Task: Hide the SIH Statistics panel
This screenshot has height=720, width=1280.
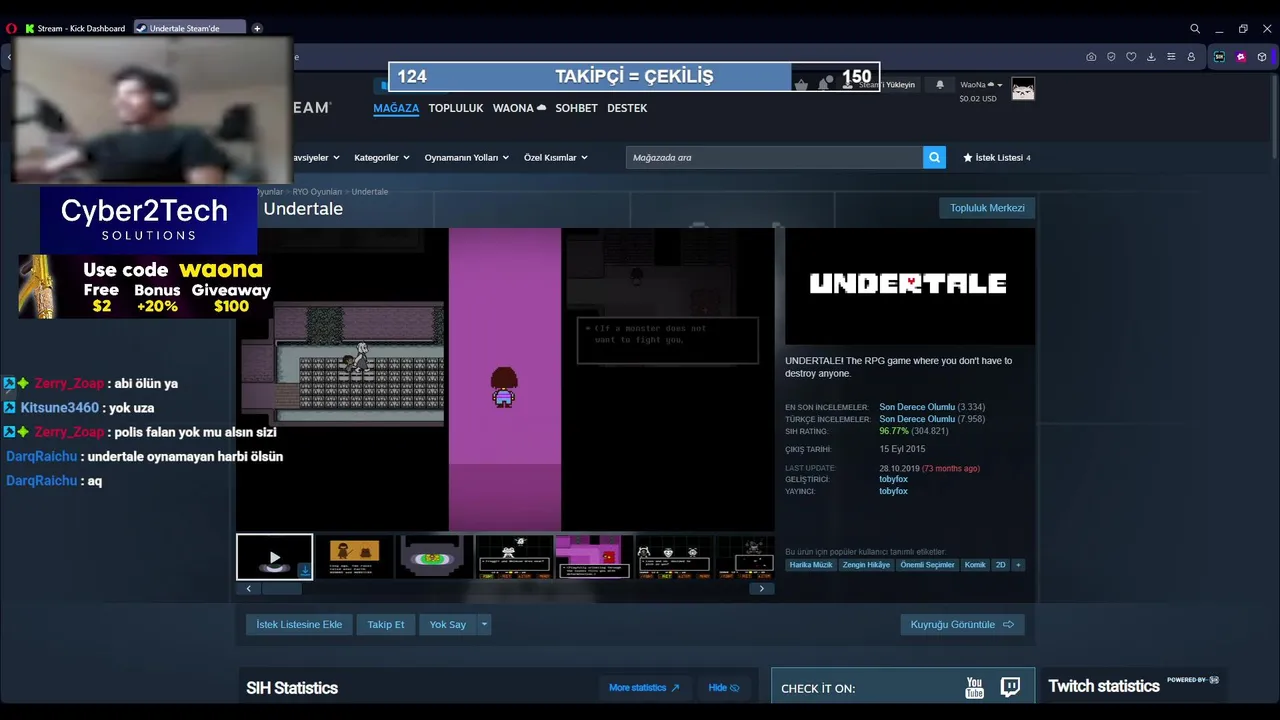Action: 724,688
